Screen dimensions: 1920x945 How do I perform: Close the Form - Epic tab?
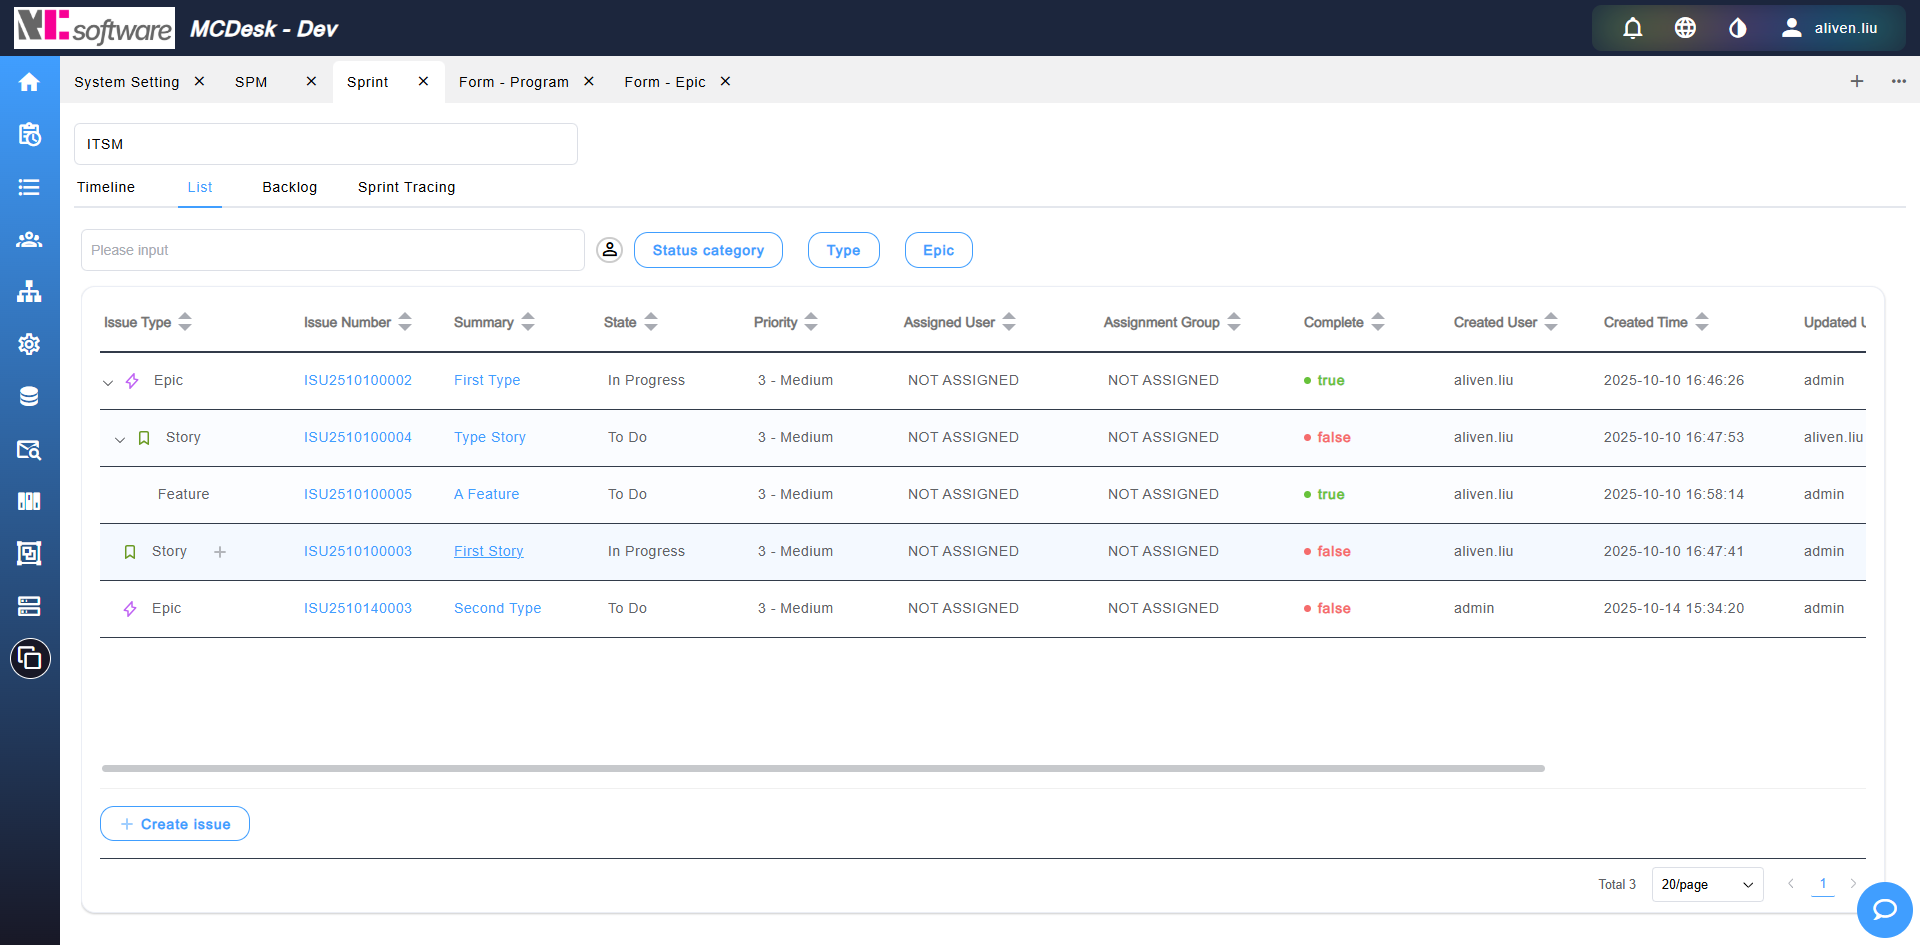tap(725, 81)
